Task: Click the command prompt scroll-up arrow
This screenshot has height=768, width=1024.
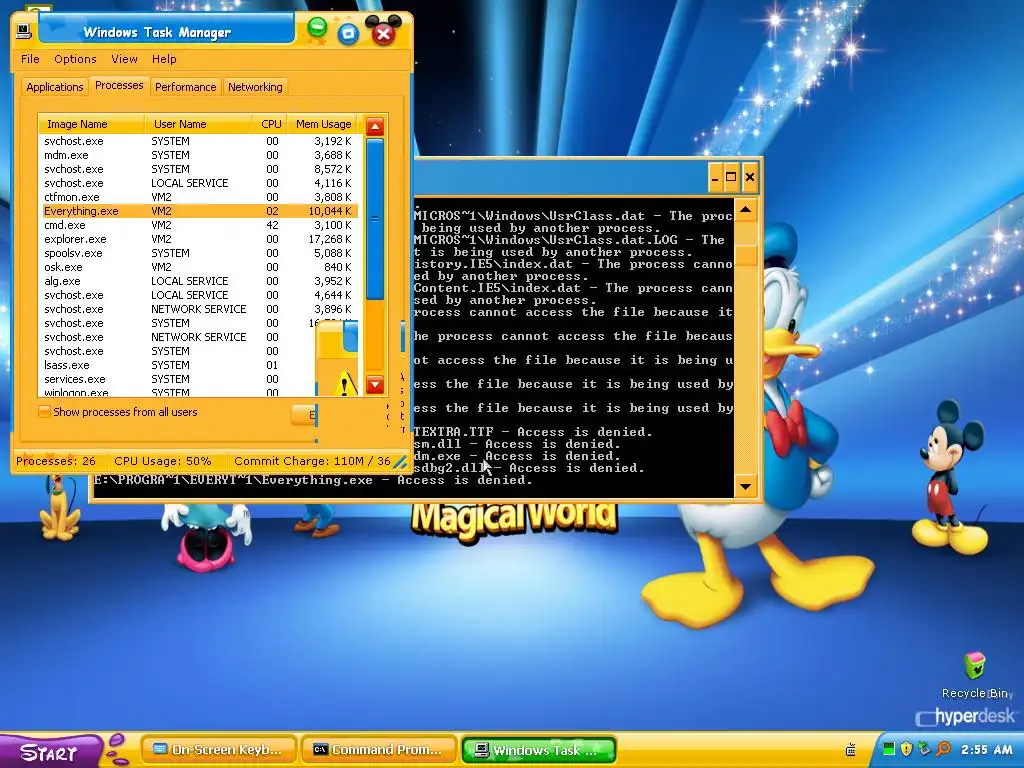Action: 746,210
